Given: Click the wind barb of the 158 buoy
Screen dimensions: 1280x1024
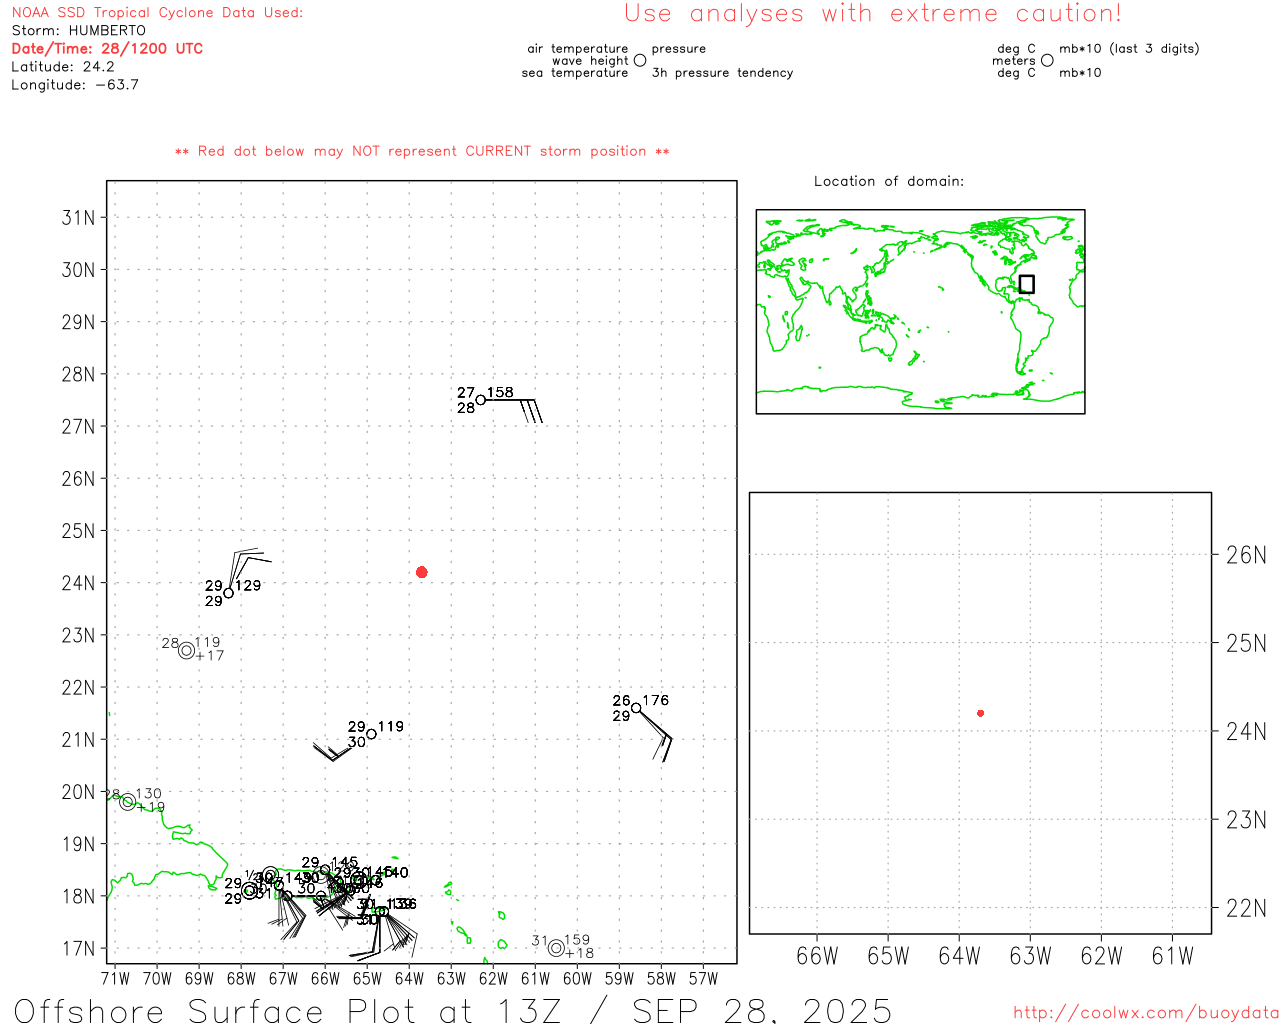Looking at the screenshot, I should pyautogui.click(x=514, y=410).
